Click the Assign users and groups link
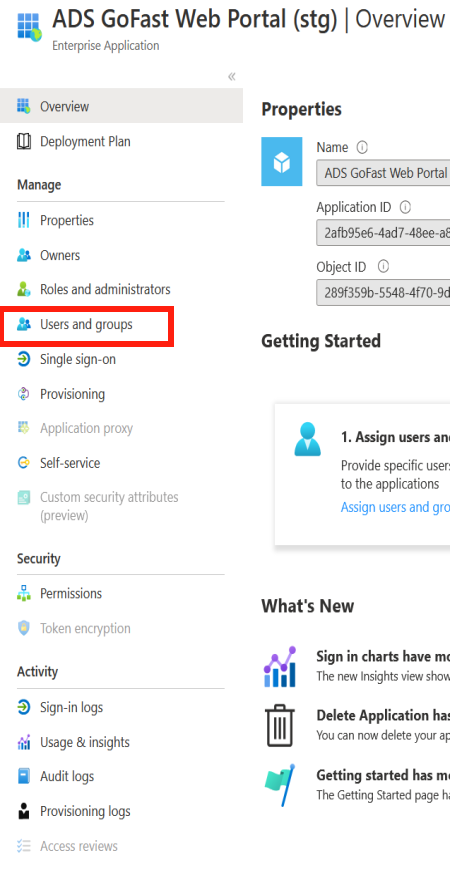This screenshot has width=450, height=875. [395, 507]
